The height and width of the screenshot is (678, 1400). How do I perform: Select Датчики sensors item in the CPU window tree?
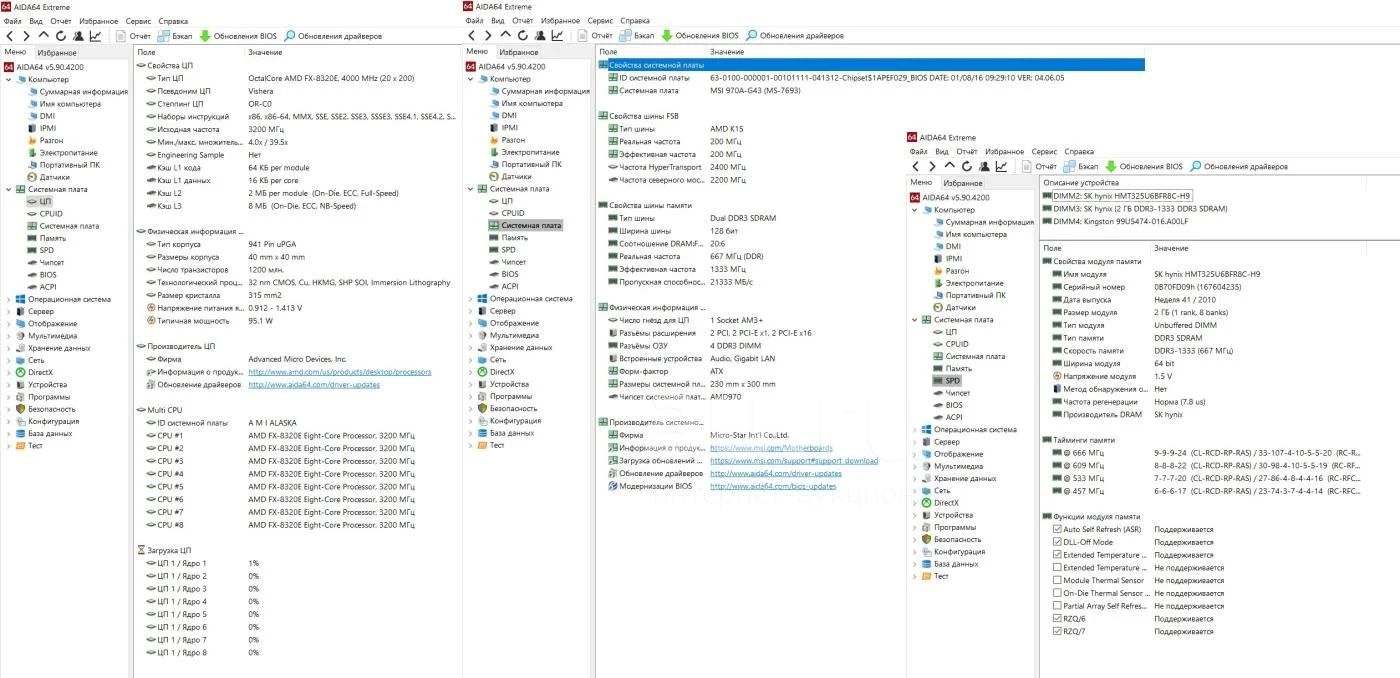pos(54,176)
